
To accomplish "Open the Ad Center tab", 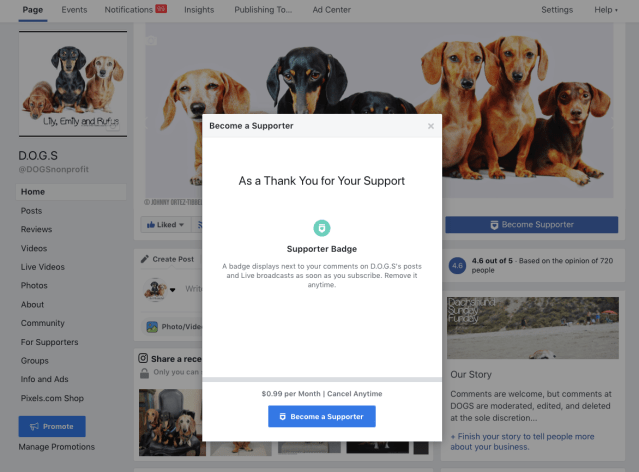I will 331,10.
